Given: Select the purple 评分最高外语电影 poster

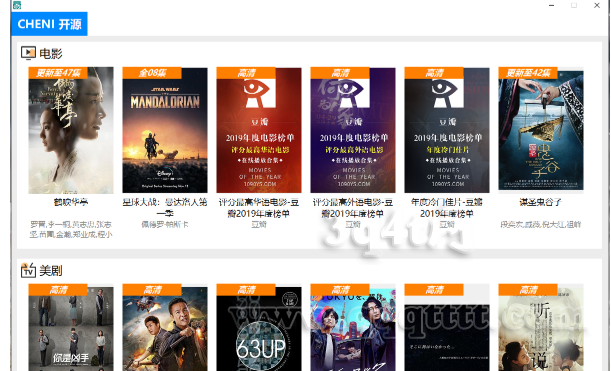Looking at the screenshot, I should (353, 130).
